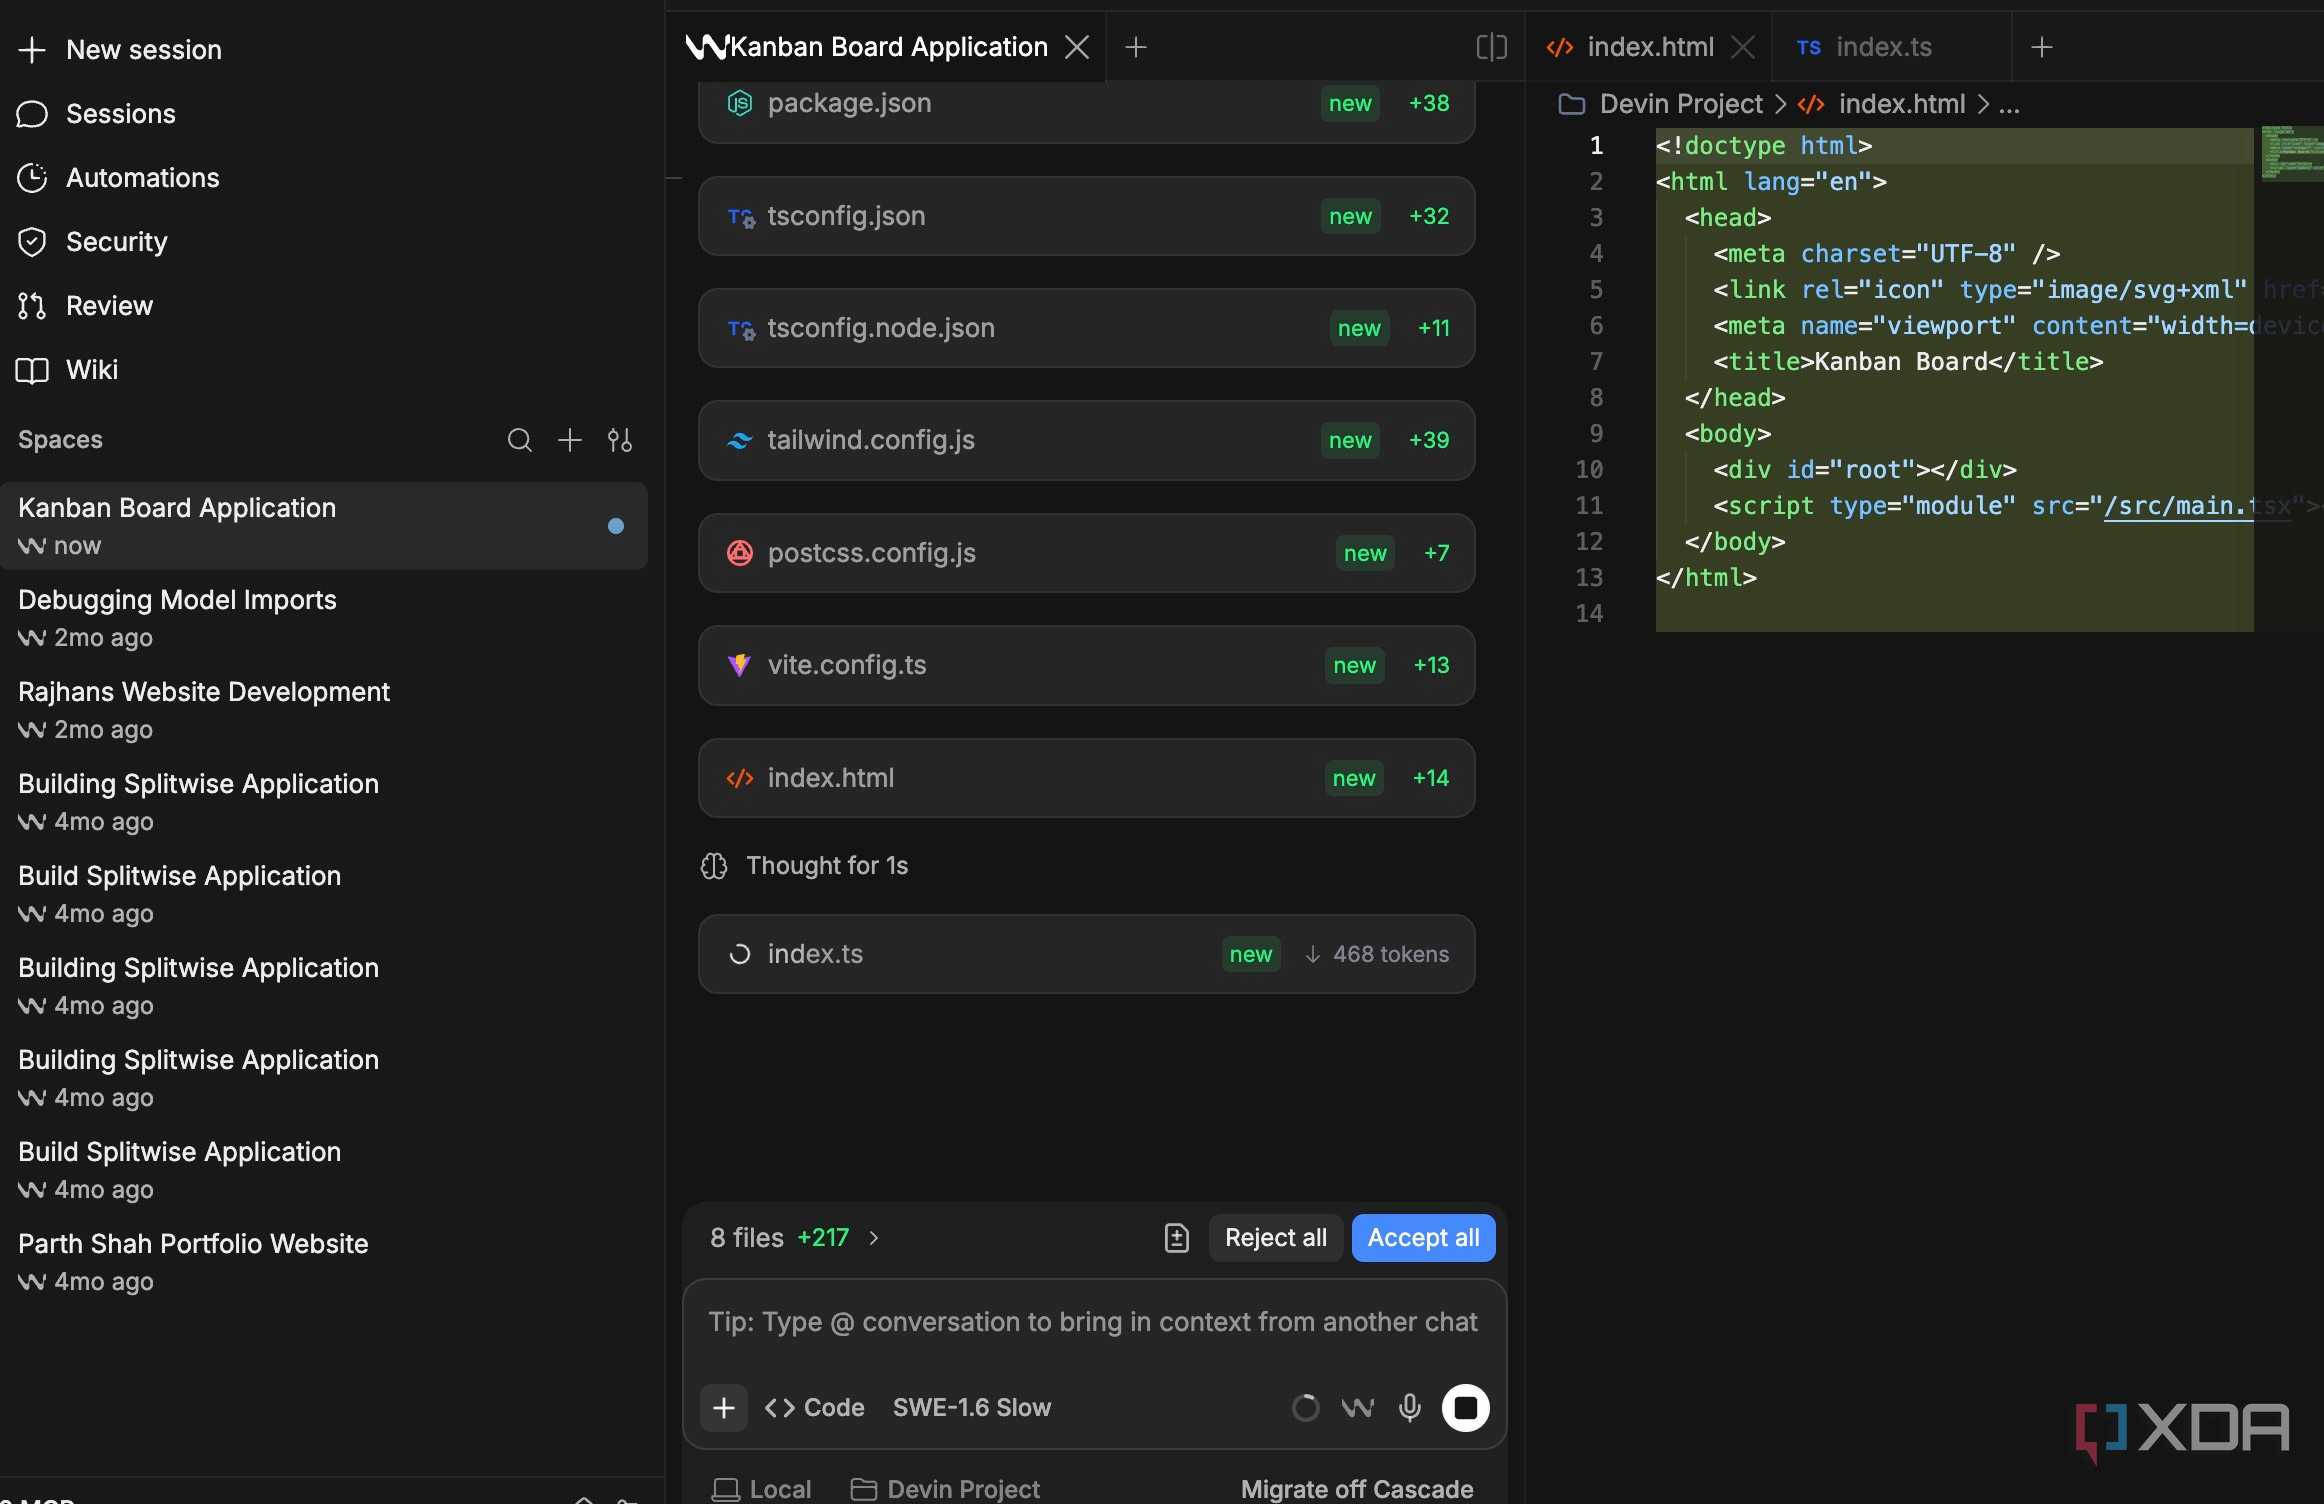This screenshot has height=1504, width=2324.
Task: Search Spaces with the magnifier icon
Action: point(519,440)
